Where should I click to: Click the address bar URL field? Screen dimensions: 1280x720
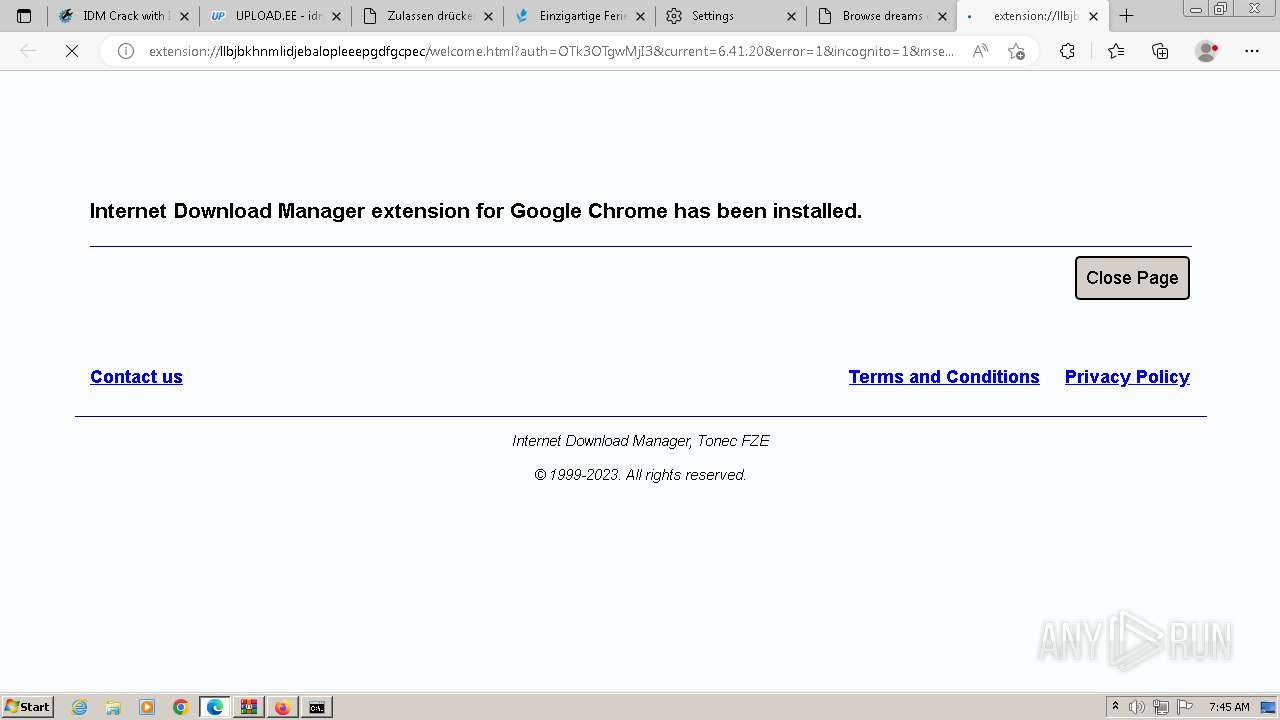pos(550,51)
